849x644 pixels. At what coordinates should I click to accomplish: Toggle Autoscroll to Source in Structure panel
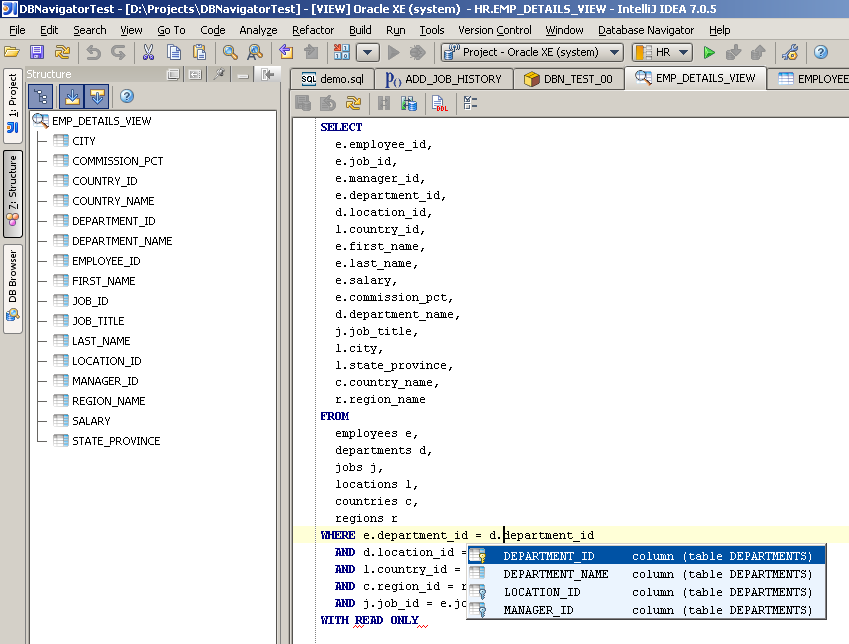pyautogui.click(x=71, y=96)
